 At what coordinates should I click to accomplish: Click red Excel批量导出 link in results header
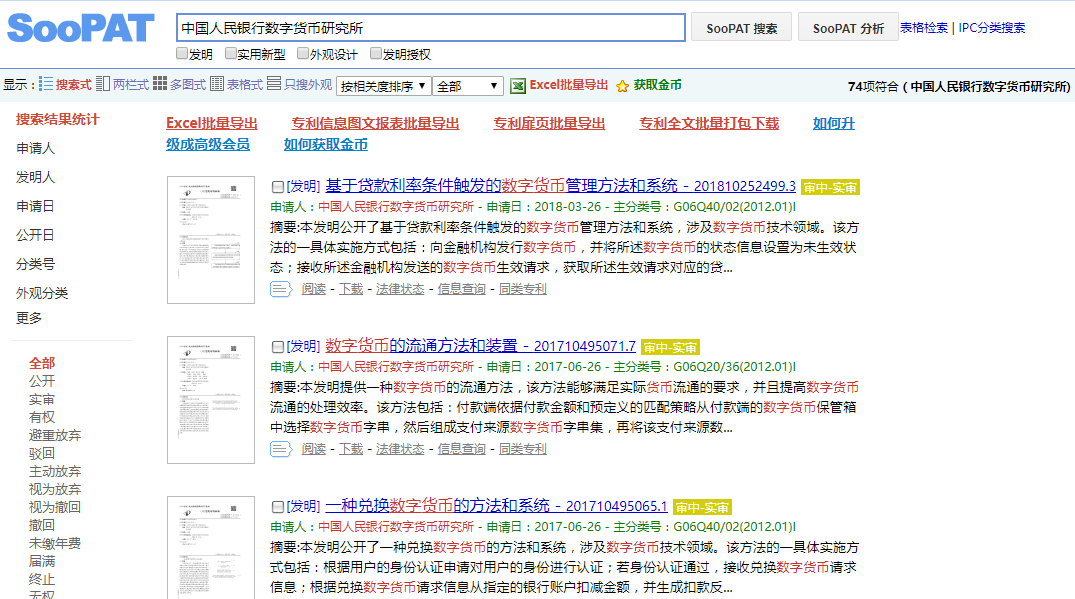(x=212, y=123)
